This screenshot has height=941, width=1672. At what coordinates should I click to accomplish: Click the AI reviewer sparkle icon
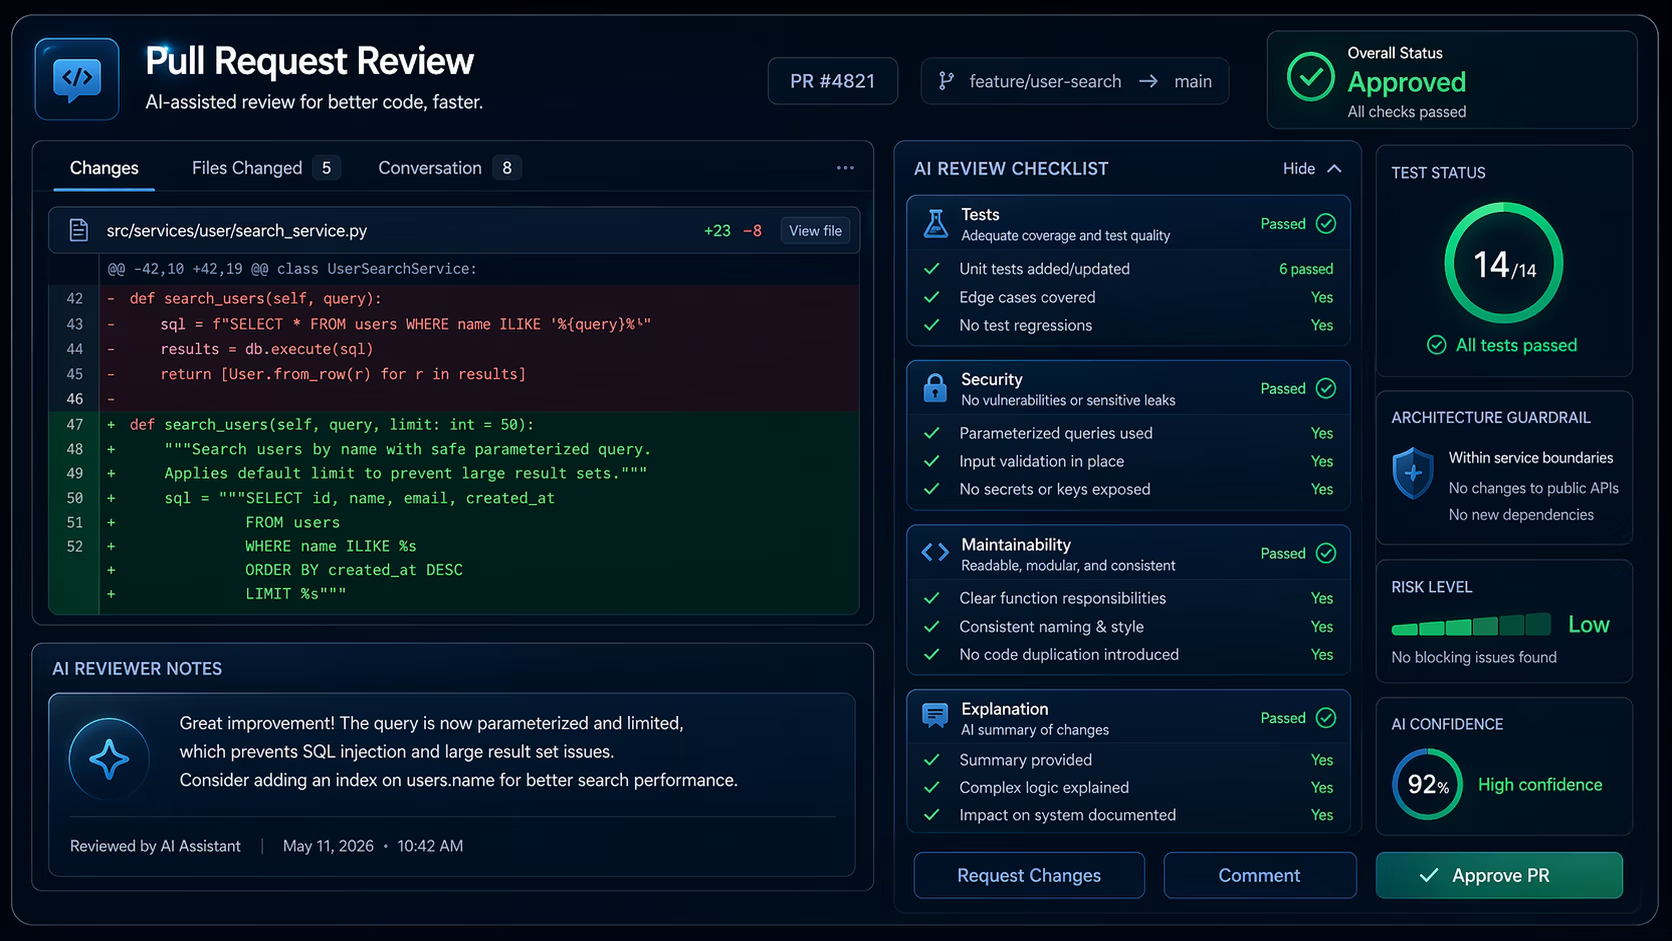pos(109,759)
